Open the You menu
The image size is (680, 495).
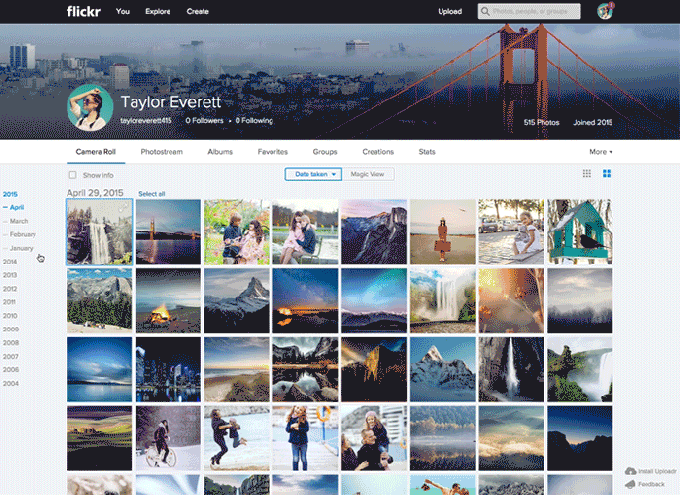(123, 11)
